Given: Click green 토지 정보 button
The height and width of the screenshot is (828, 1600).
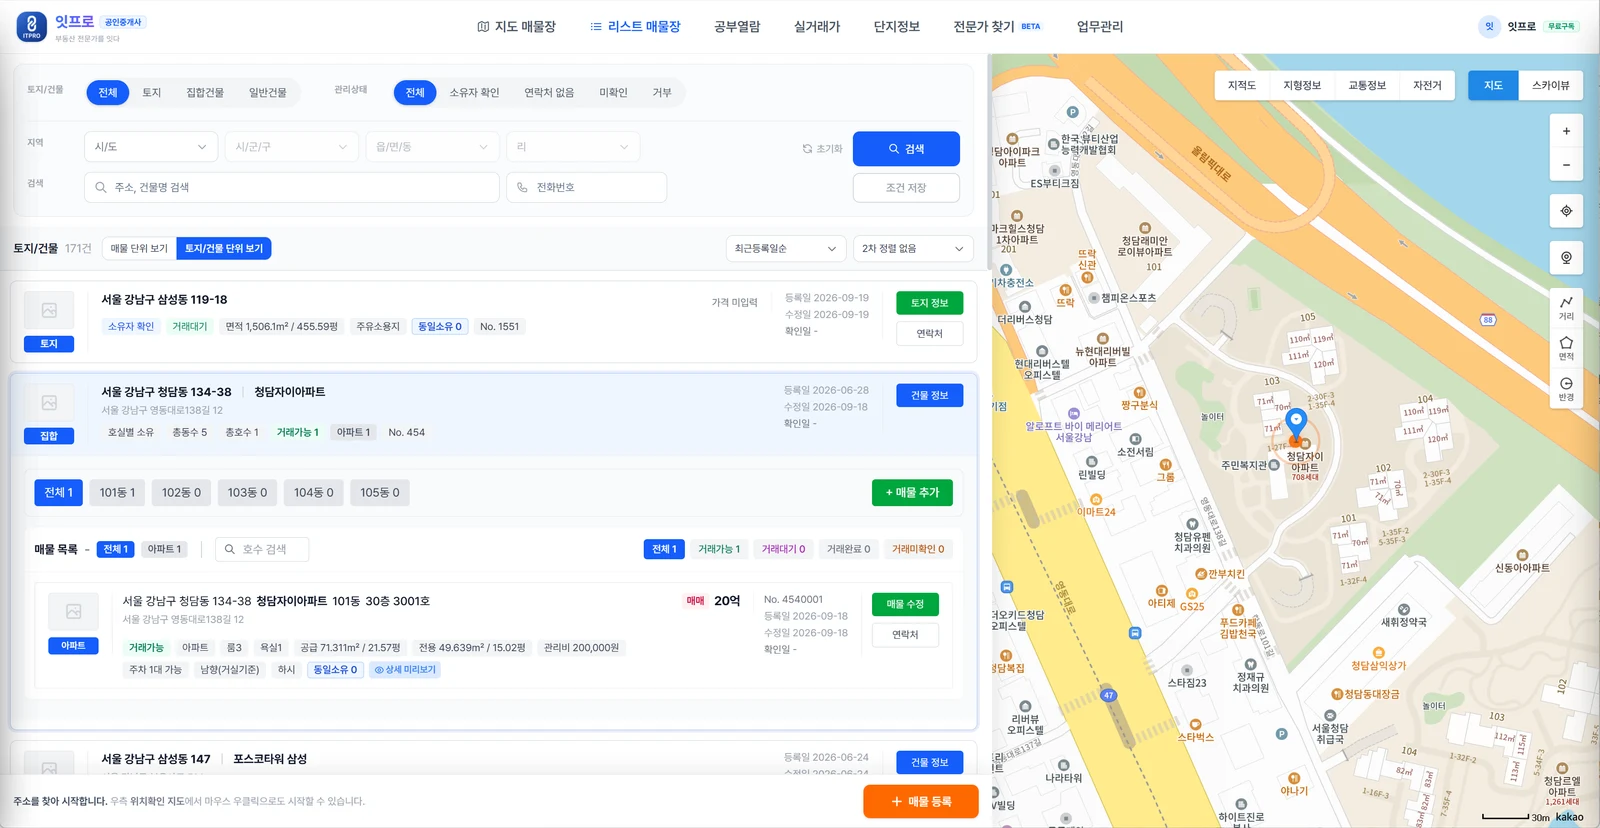Looking at the screenshot, I should [x=930, y=303].
